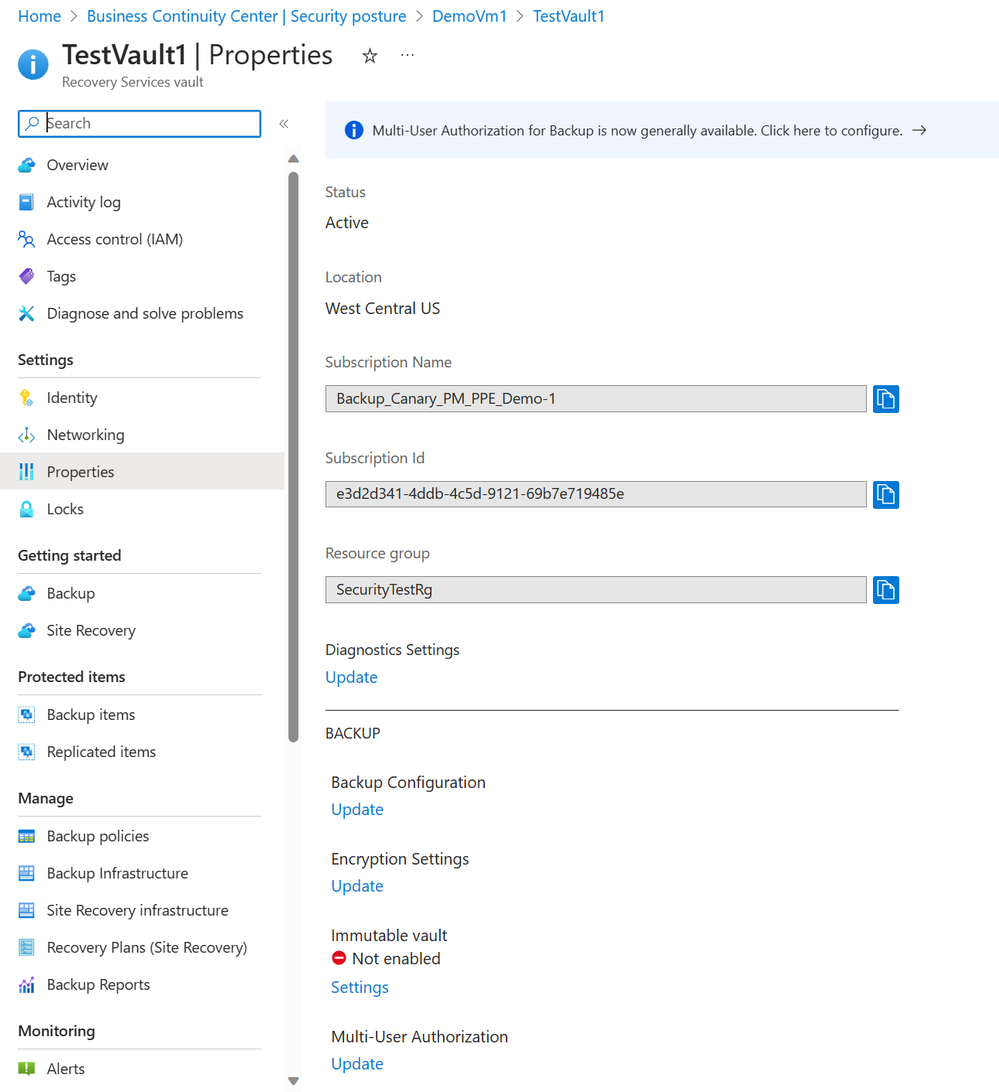Click the Overview cloud icon in sidebar
Image resolution: width=999 pixels, height=1092 pixels.
pos(26,165)
